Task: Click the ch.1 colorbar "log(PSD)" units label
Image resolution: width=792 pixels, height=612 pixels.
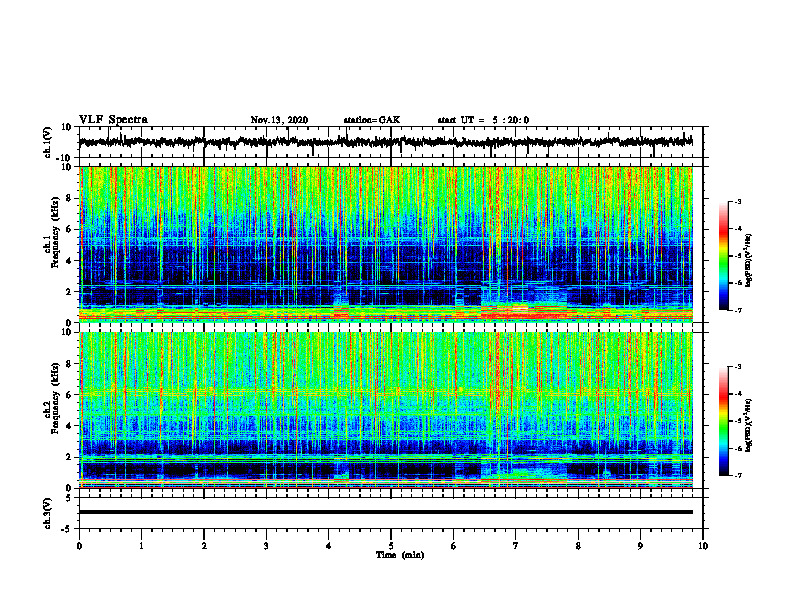Action: pos(749,261)
